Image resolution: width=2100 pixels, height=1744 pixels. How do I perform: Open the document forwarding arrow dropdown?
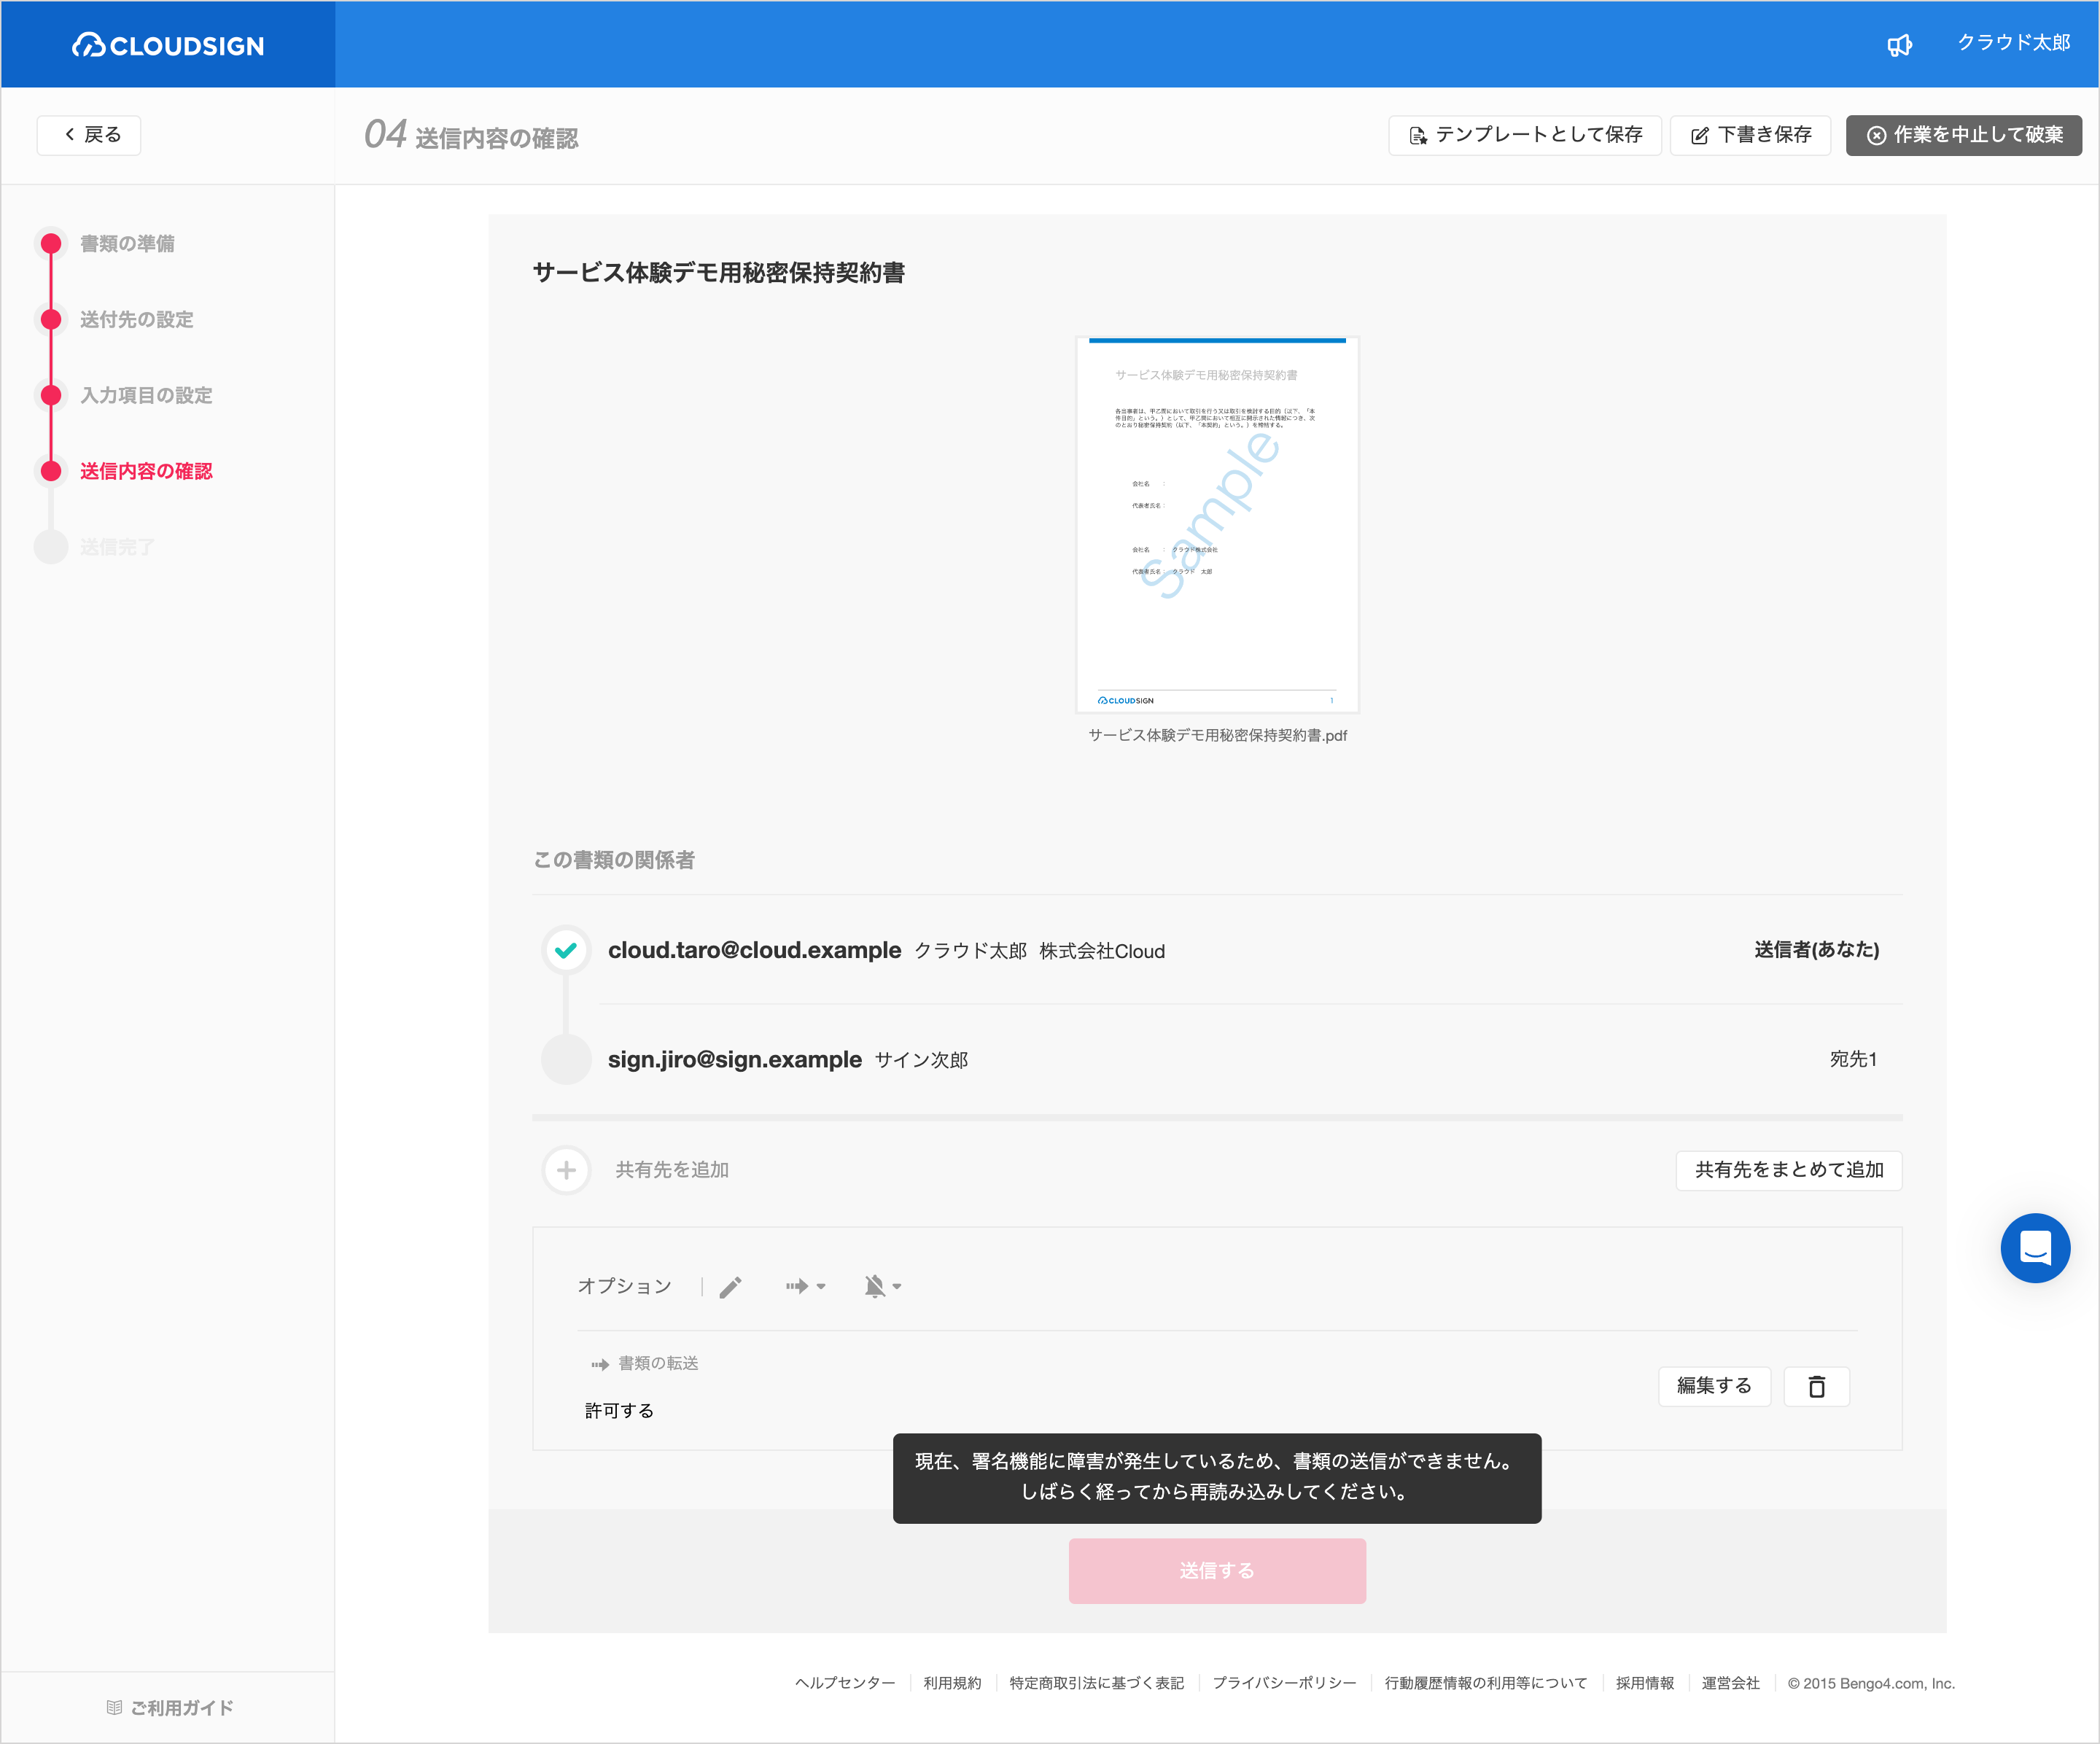click(x=805, y=1286)
